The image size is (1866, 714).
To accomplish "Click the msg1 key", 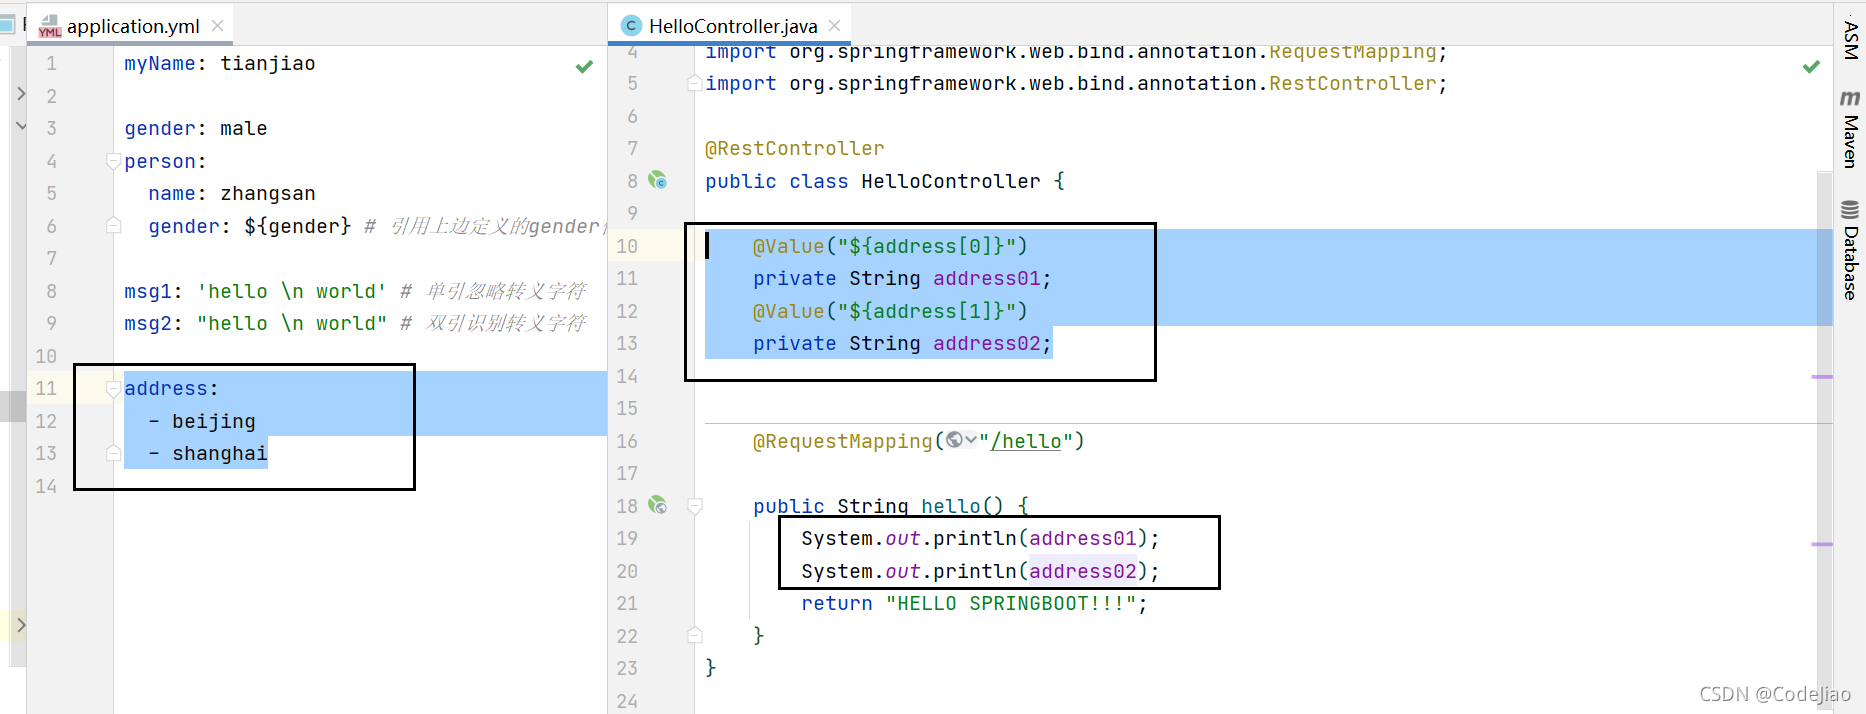I will pos(147,291).
